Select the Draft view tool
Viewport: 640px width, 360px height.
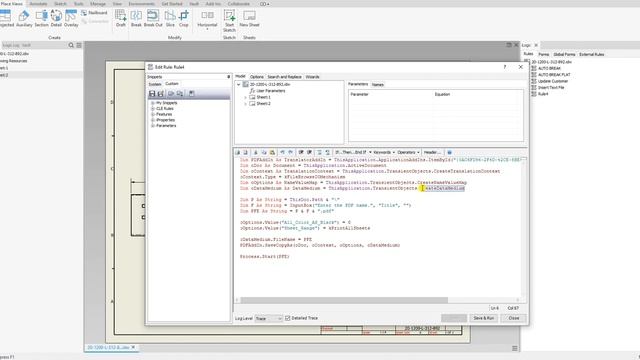(x=121, y=19)
